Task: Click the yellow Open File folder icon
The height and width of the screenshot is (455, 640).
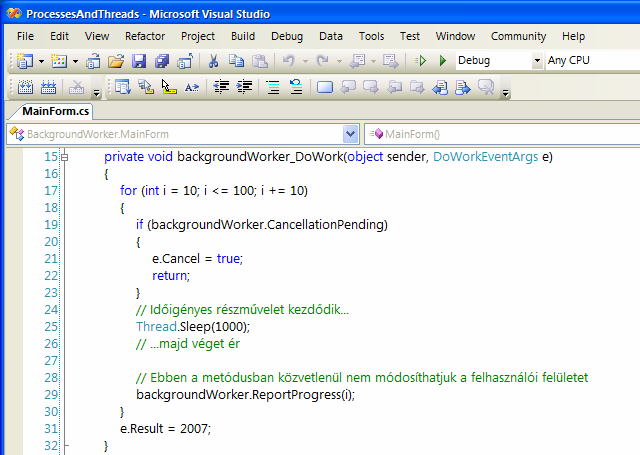Action: (x=116, y=61)
